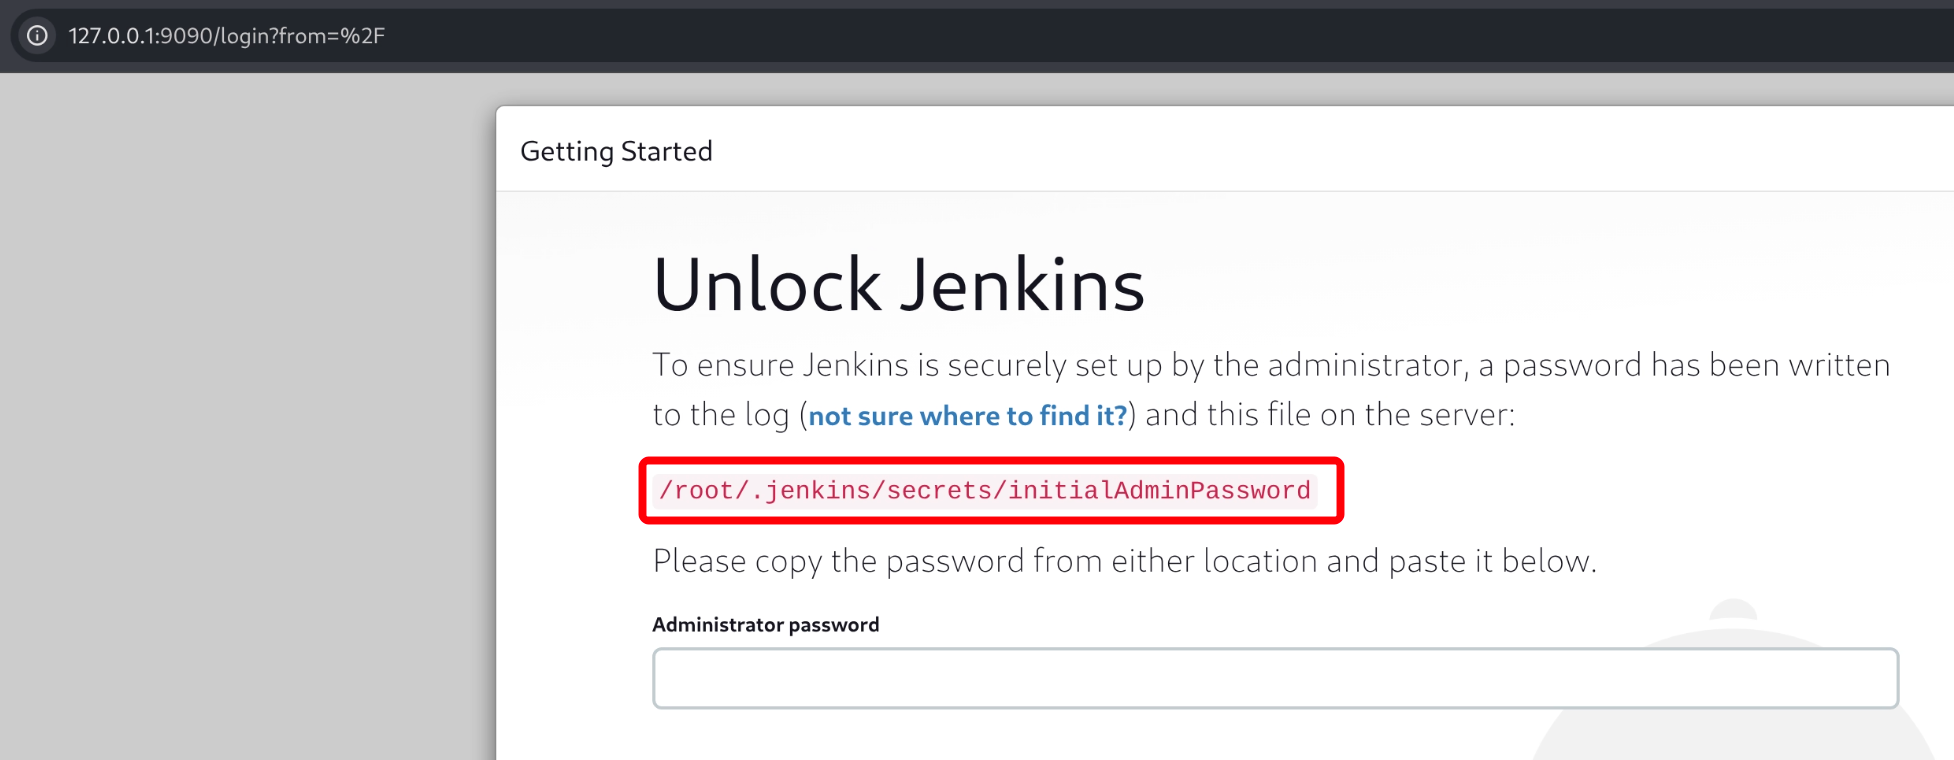Click into the Administrator password field

pyautogui.click(x=1275, y=678)
